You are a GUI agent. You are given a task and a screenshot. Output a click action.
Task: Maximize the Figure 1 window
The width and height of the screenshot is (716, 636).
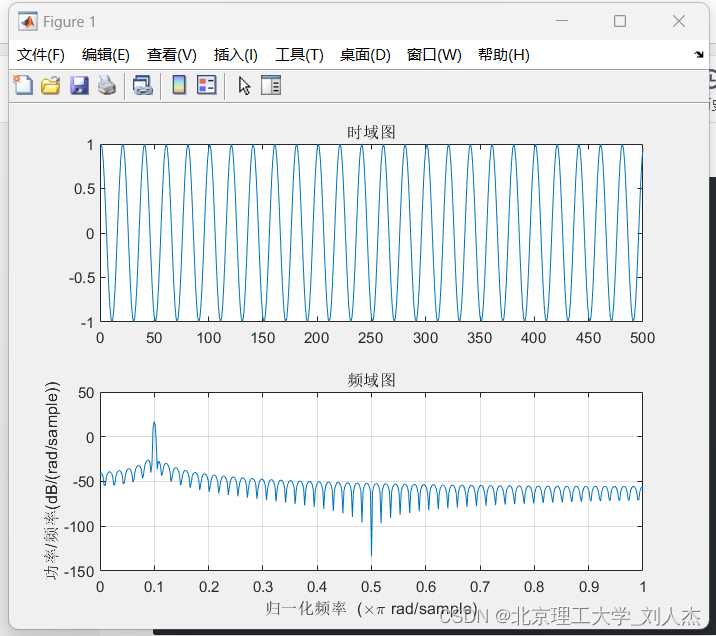point(620,21)
